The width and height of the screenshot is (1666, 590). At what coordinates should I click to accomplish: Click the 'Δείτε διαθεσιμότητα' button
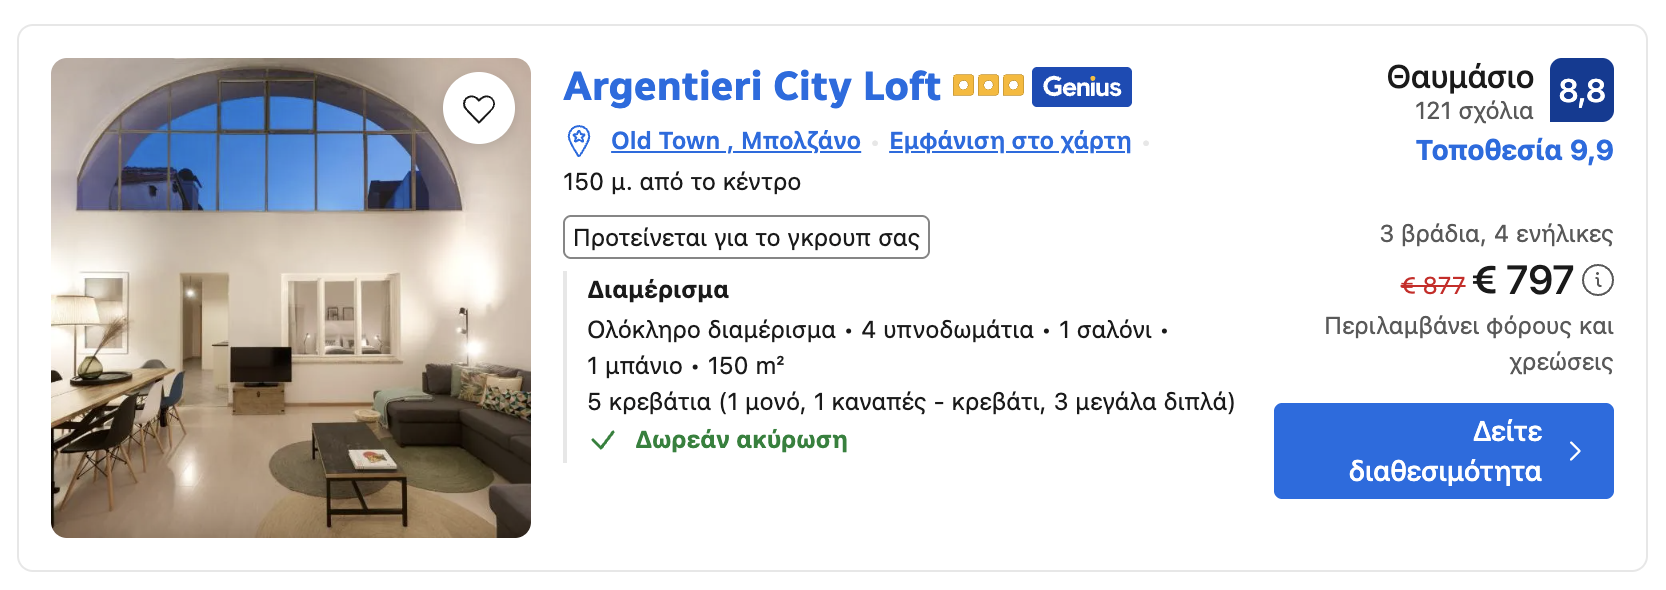[1443, 451]
